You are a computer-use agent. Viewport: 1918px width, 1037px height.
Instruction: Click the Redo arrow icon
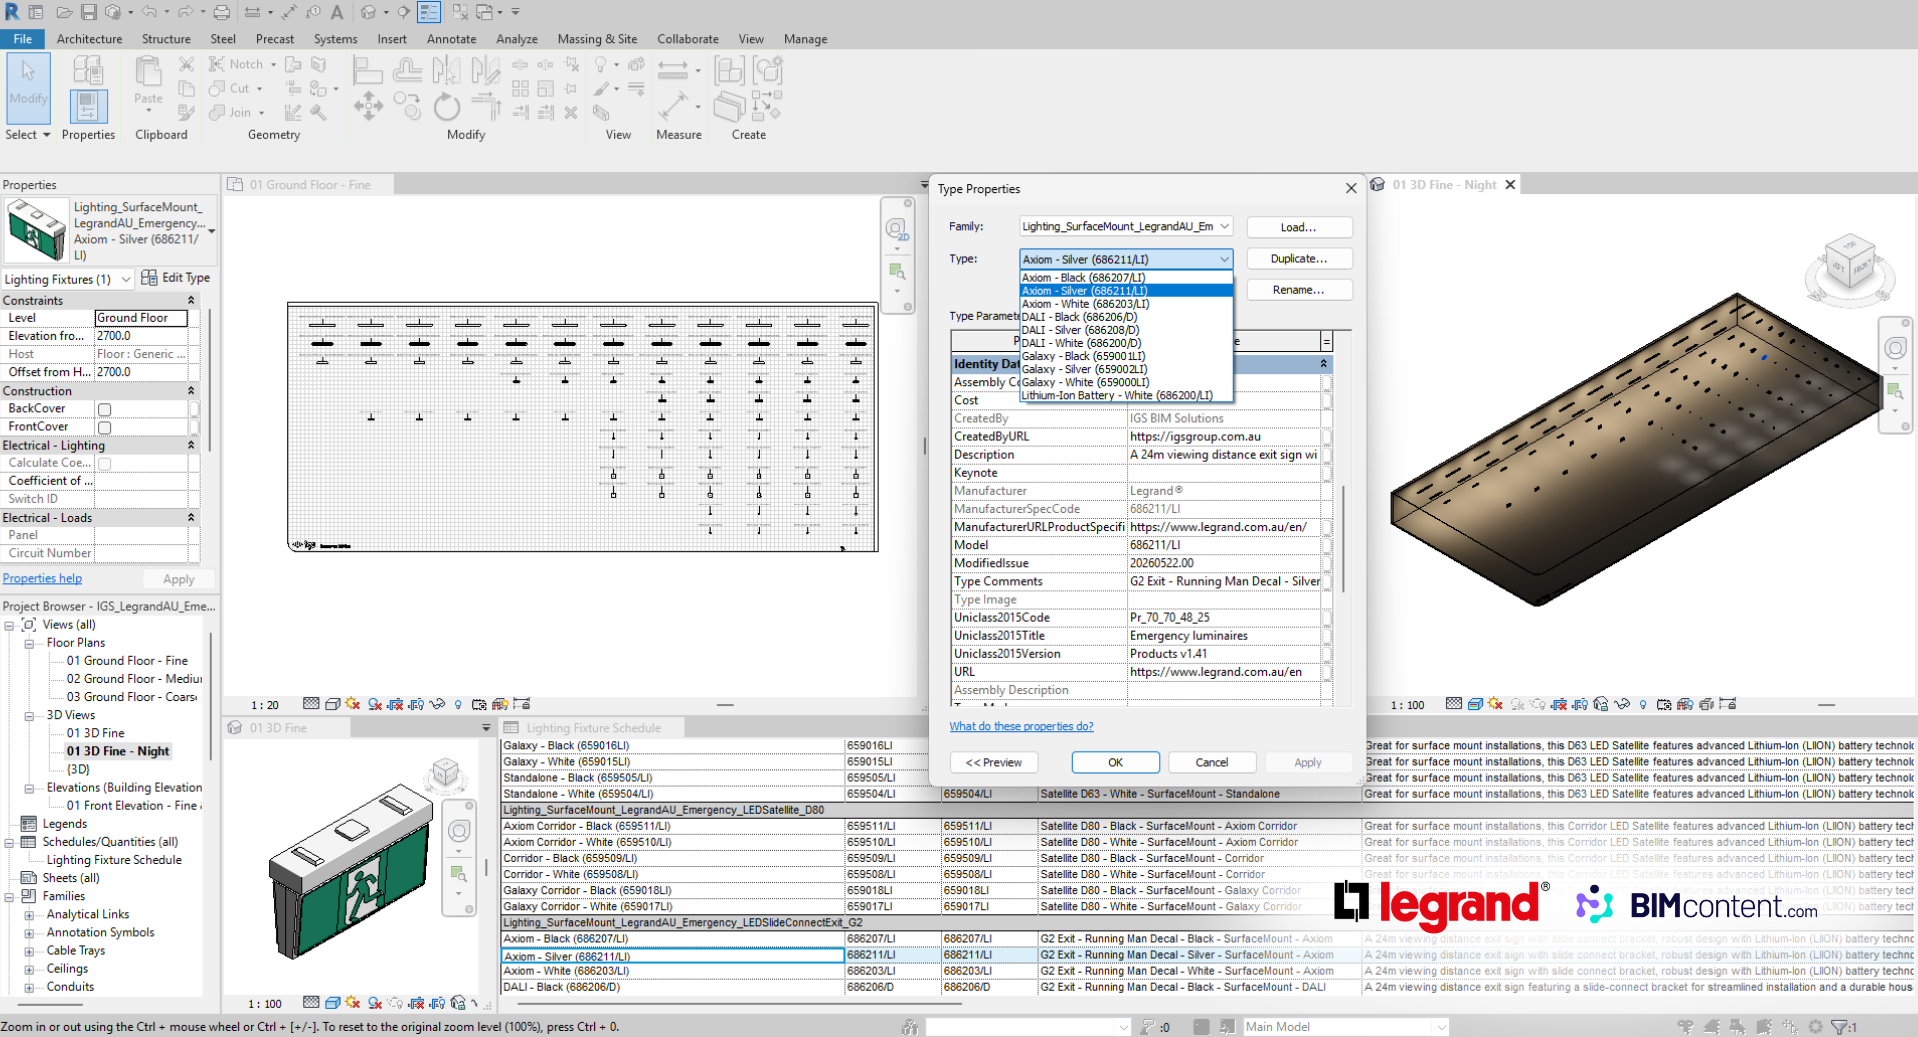(186, 12)
